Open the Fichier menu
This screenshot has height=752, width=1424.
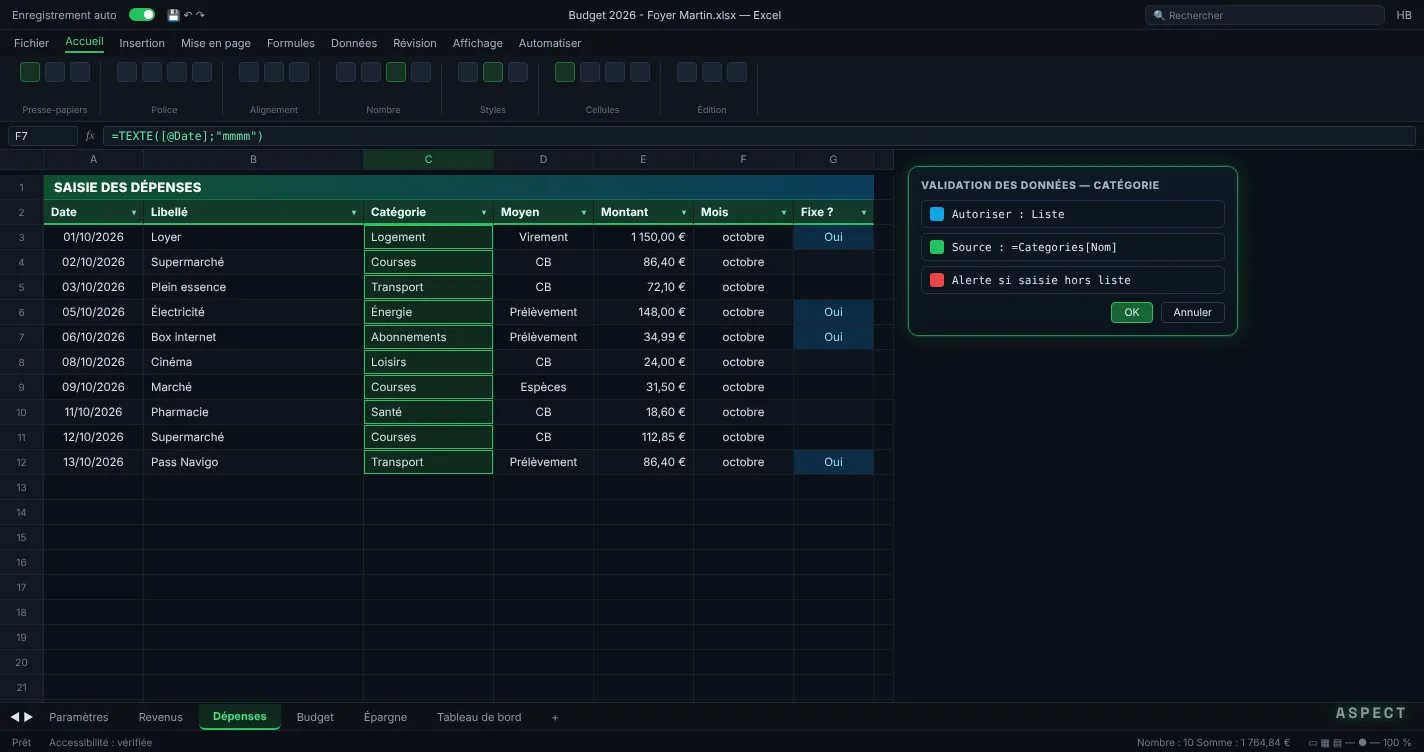[x=31, y=43]
